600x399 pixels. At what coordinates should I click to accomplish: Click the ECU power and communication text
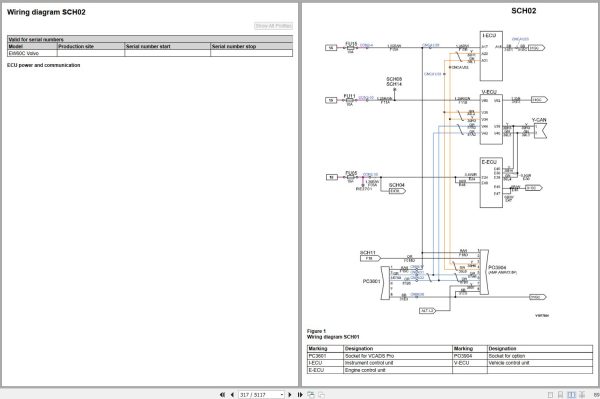(x=44, y=65)
